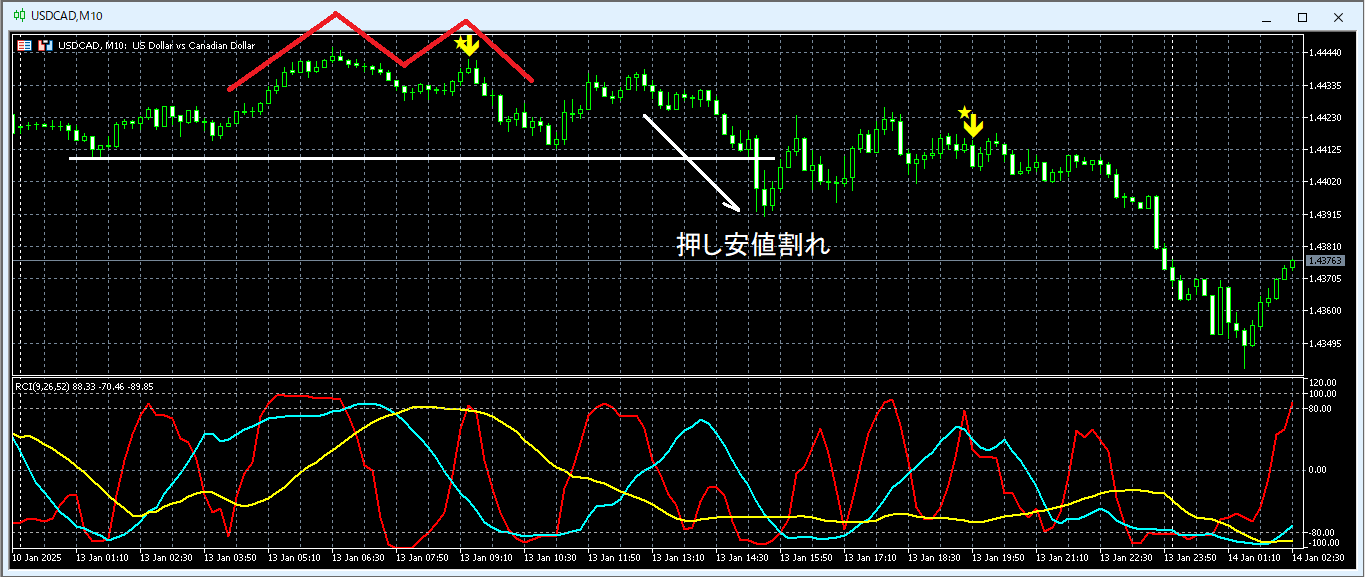Click the 120.00 level on RCI scale
The image size is (1366, 577).
click(1323, 383)
